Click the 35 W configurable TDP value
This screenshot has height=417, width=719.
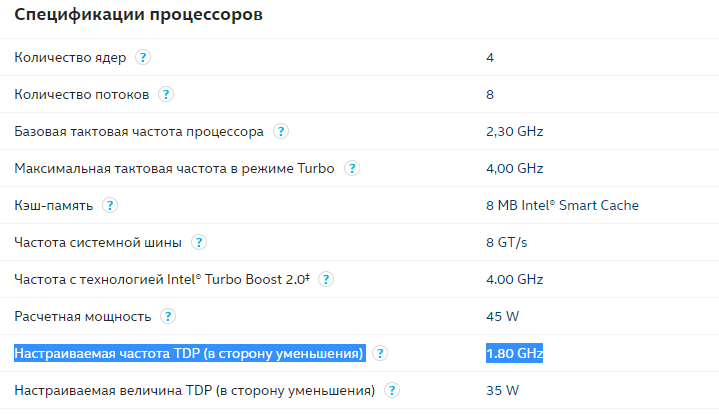pyautogui.click(x=503, y=390)
